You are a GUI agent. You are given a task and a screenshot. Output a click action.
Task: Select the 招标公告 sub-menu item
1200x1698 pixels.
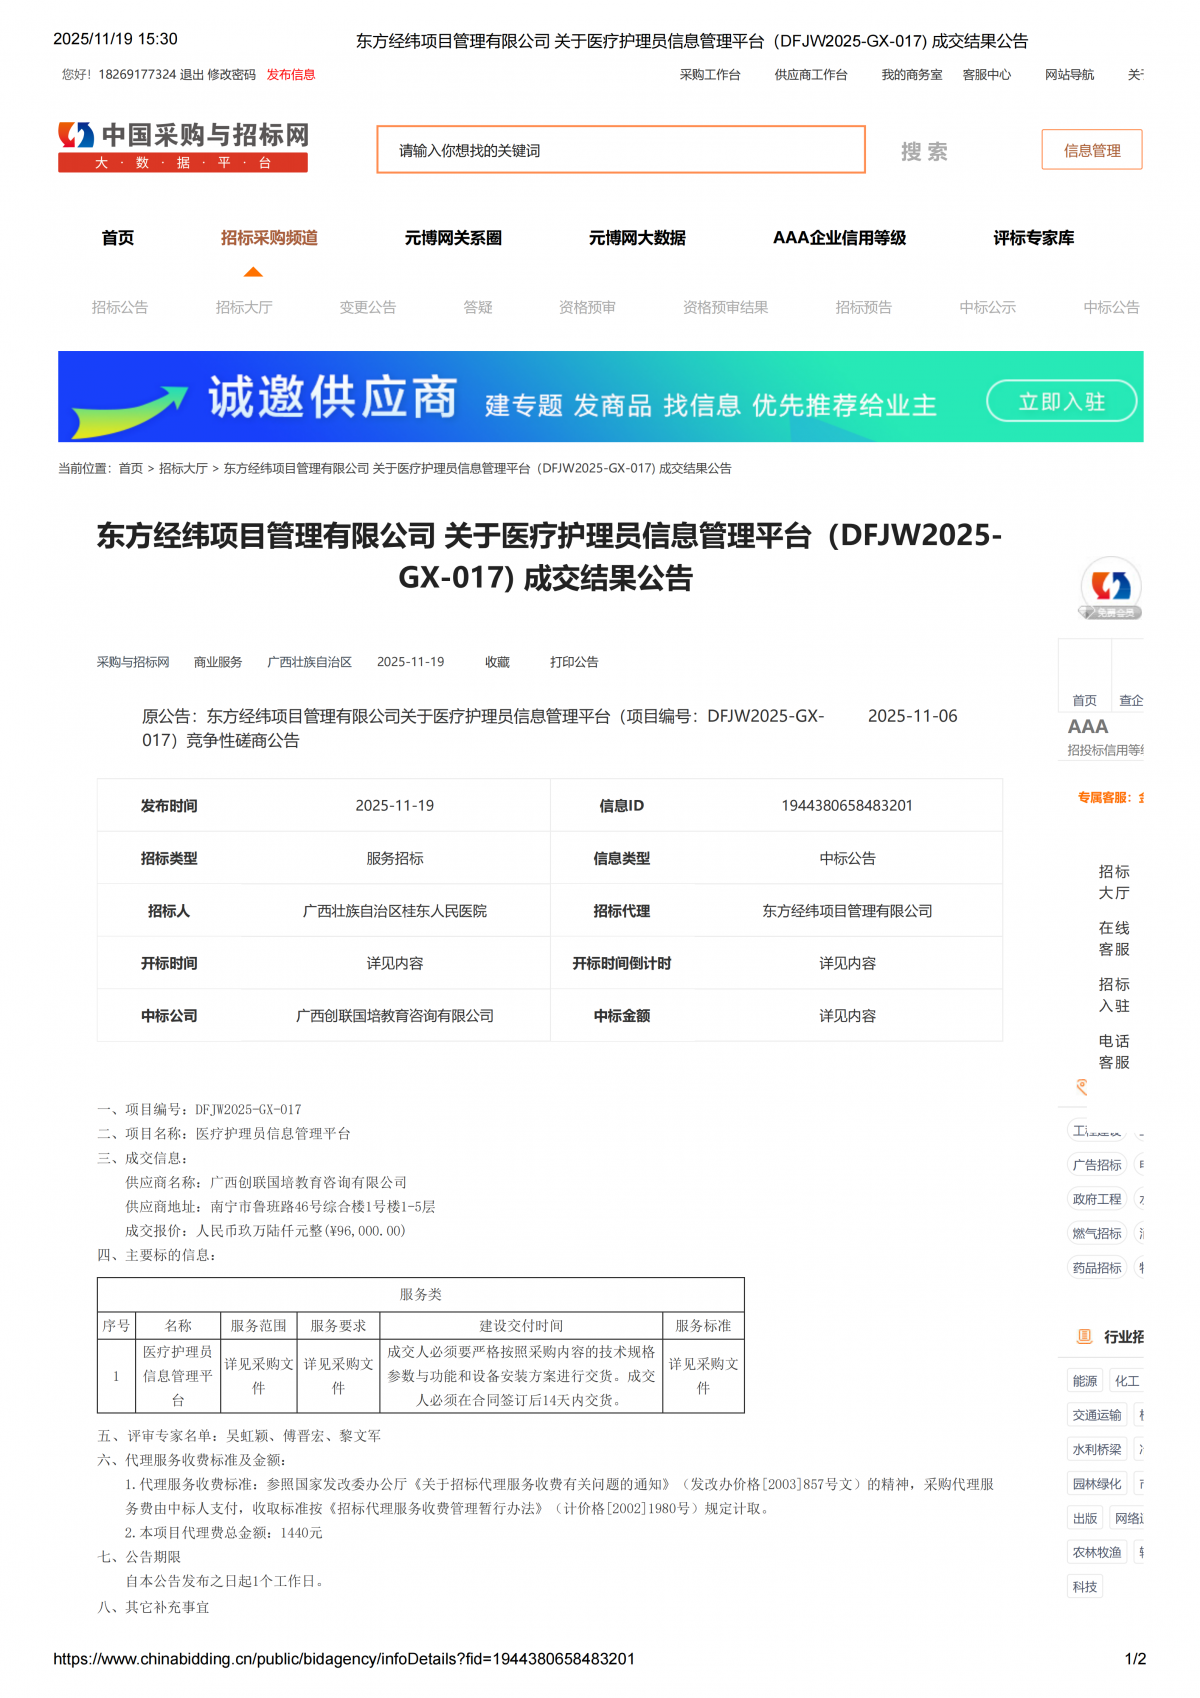[x=120, y=307]
